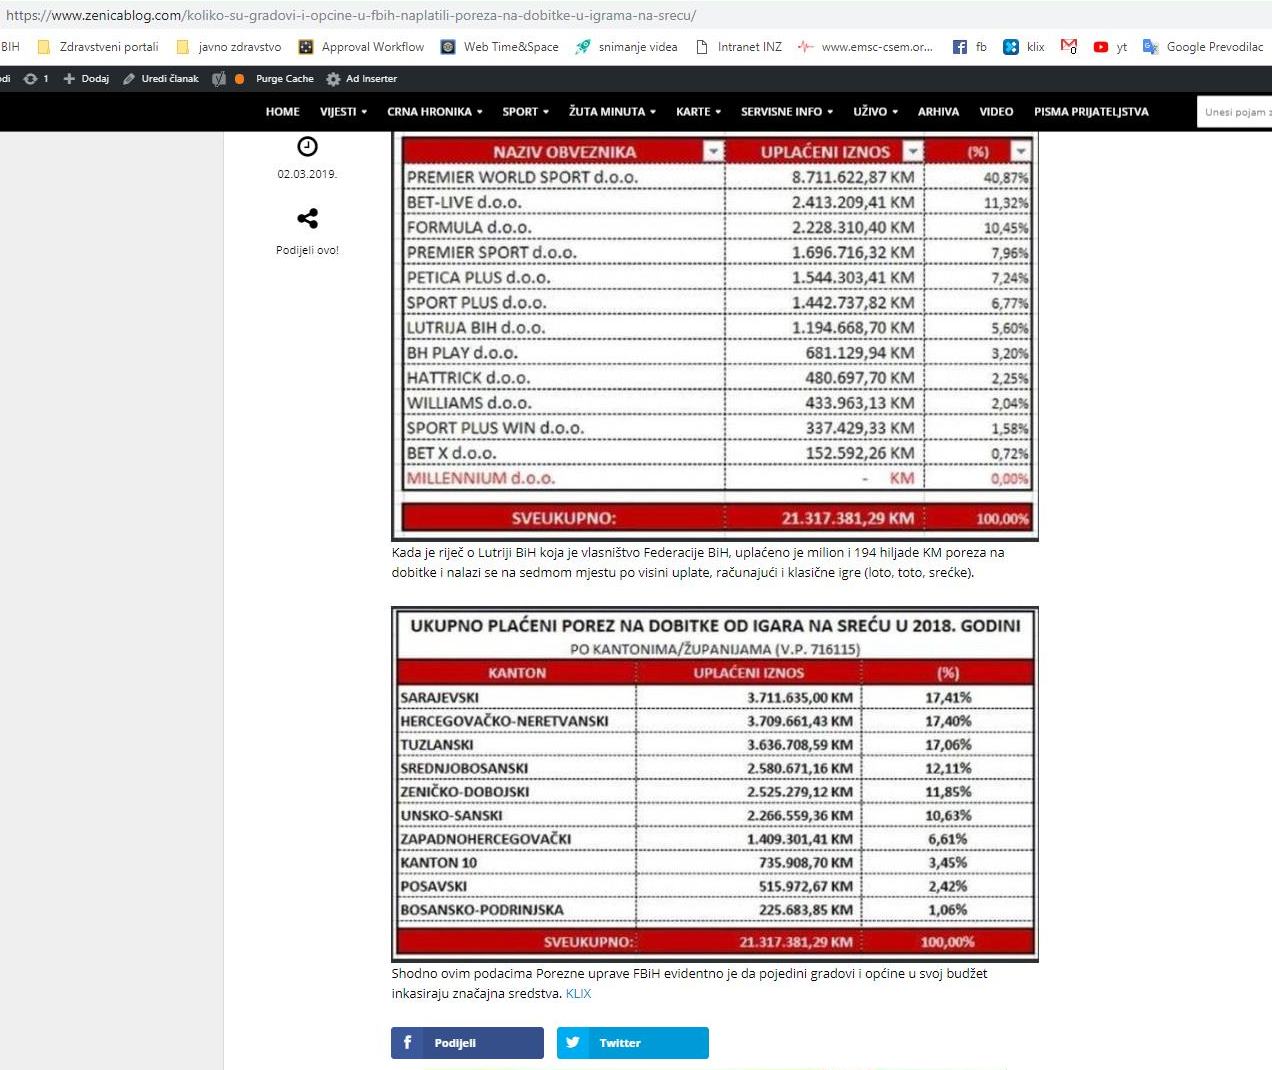Image resolution: width=1272 pixels, height=1070 pixels.
Task: Follow the KLIX source link
Action: 578,994
